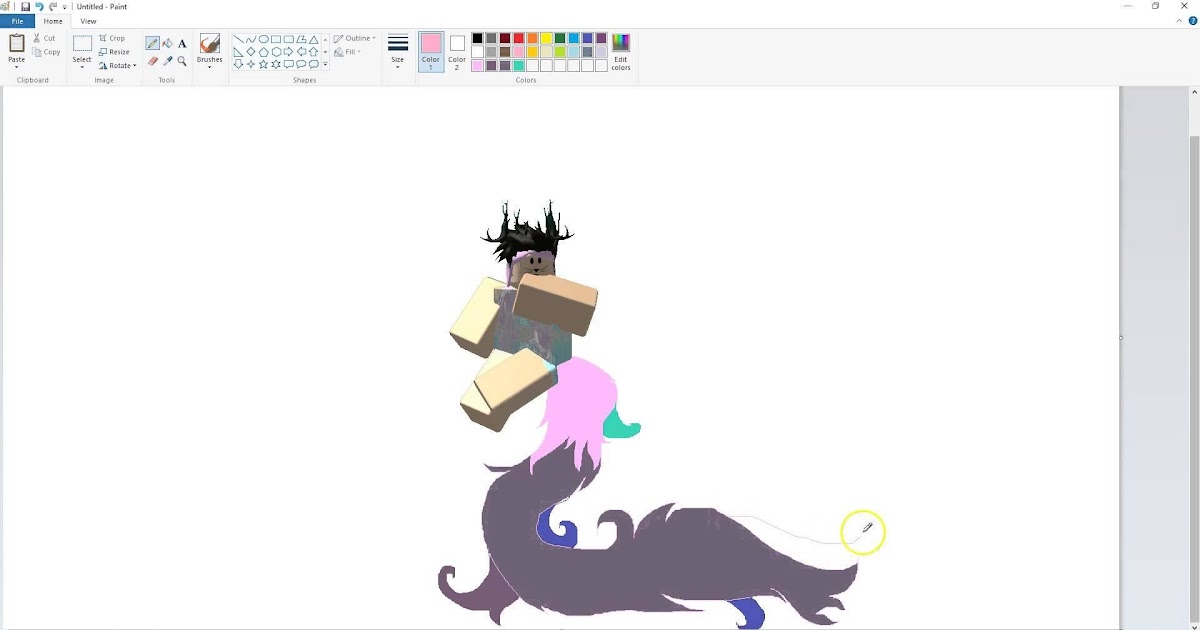Click the right-edge canvas resize handle

1121,337
